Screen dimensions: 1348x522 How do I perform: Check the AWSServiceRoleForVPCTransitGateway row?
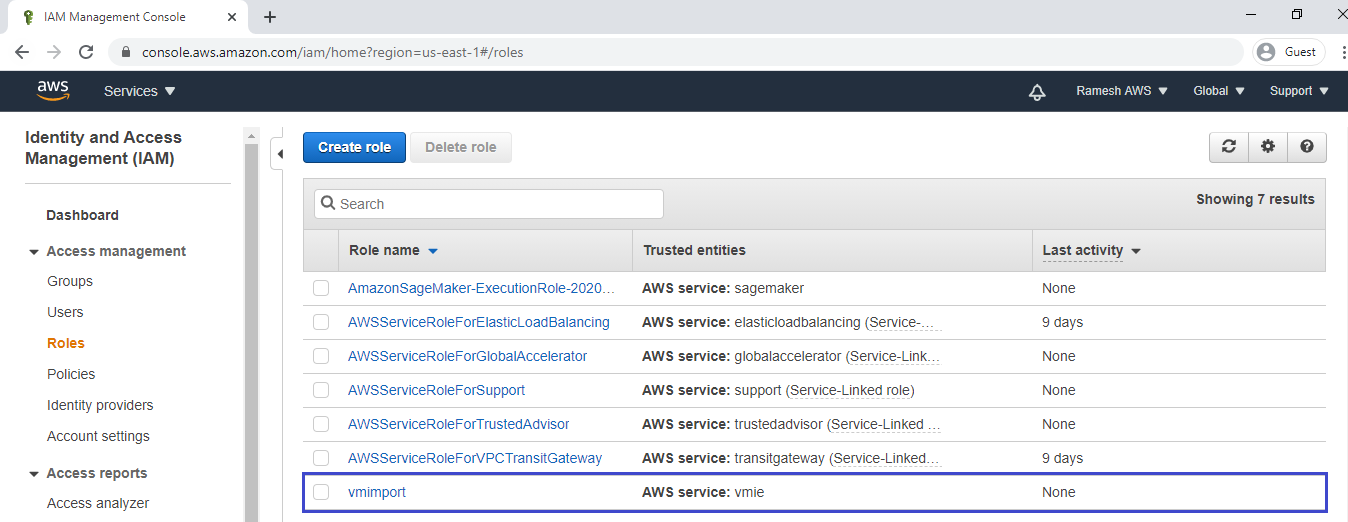tap(321, 458)
